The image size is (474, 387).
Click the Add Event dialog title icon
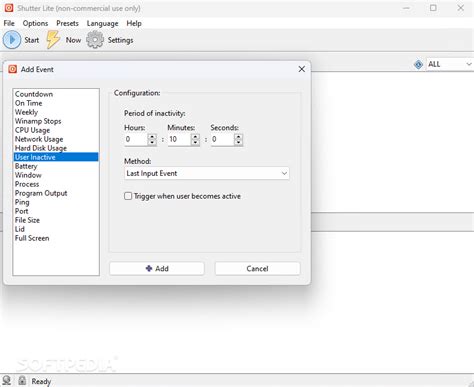(x=13, y=69)
